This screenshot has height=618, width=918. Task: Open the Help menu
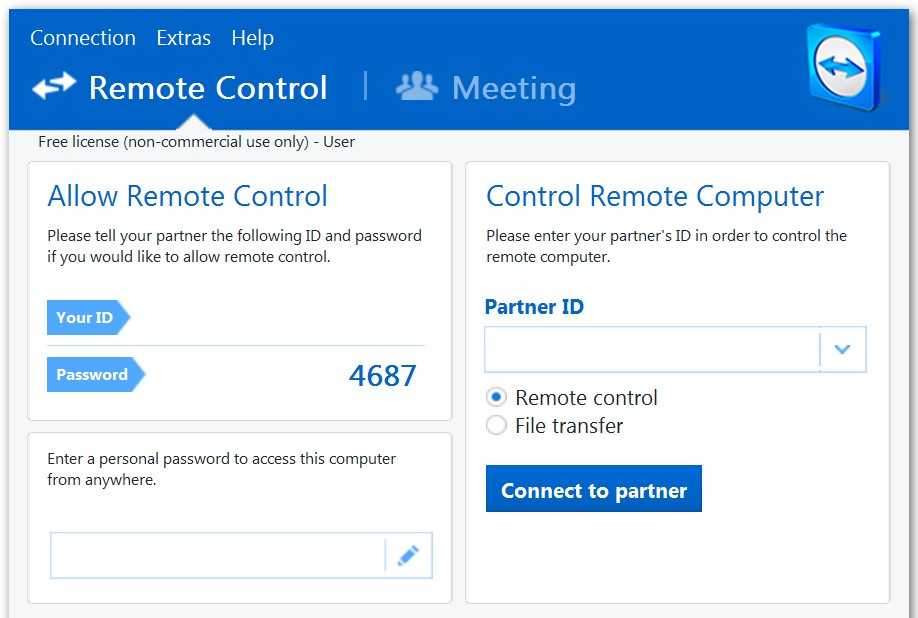tap(252, 38)
